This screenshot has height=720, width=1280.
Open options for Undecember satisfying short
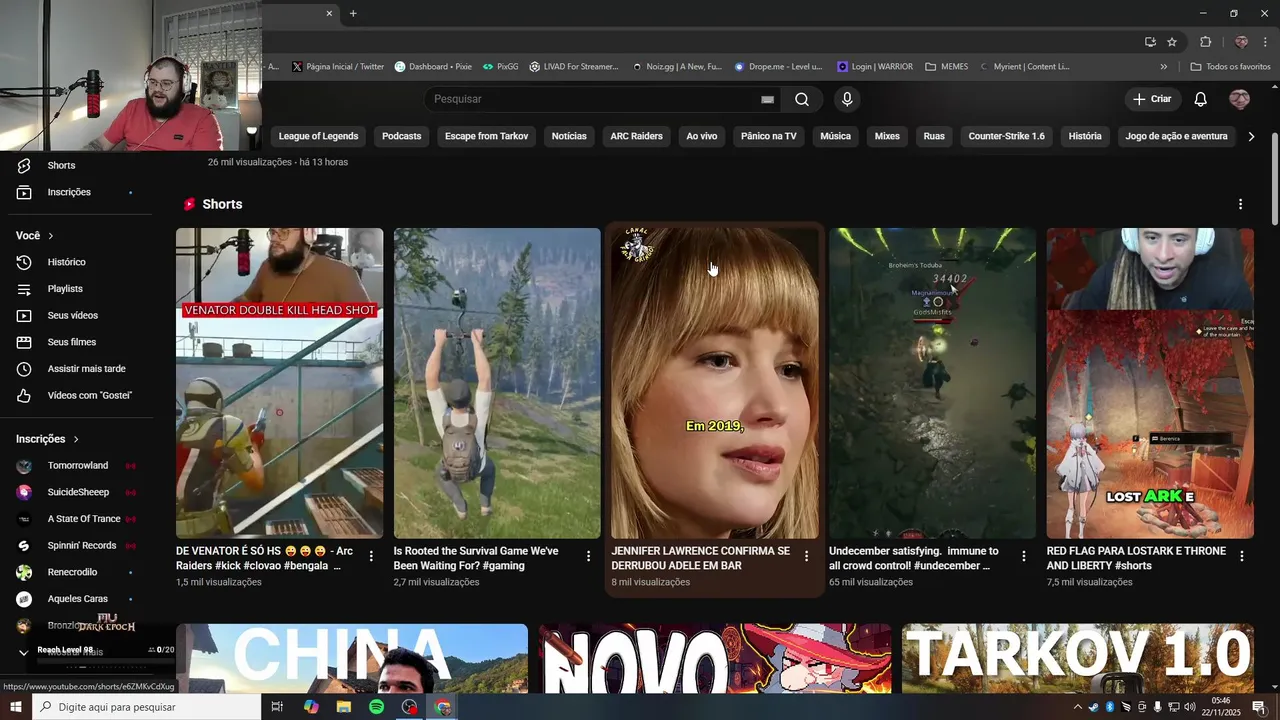coord(1023,556)
